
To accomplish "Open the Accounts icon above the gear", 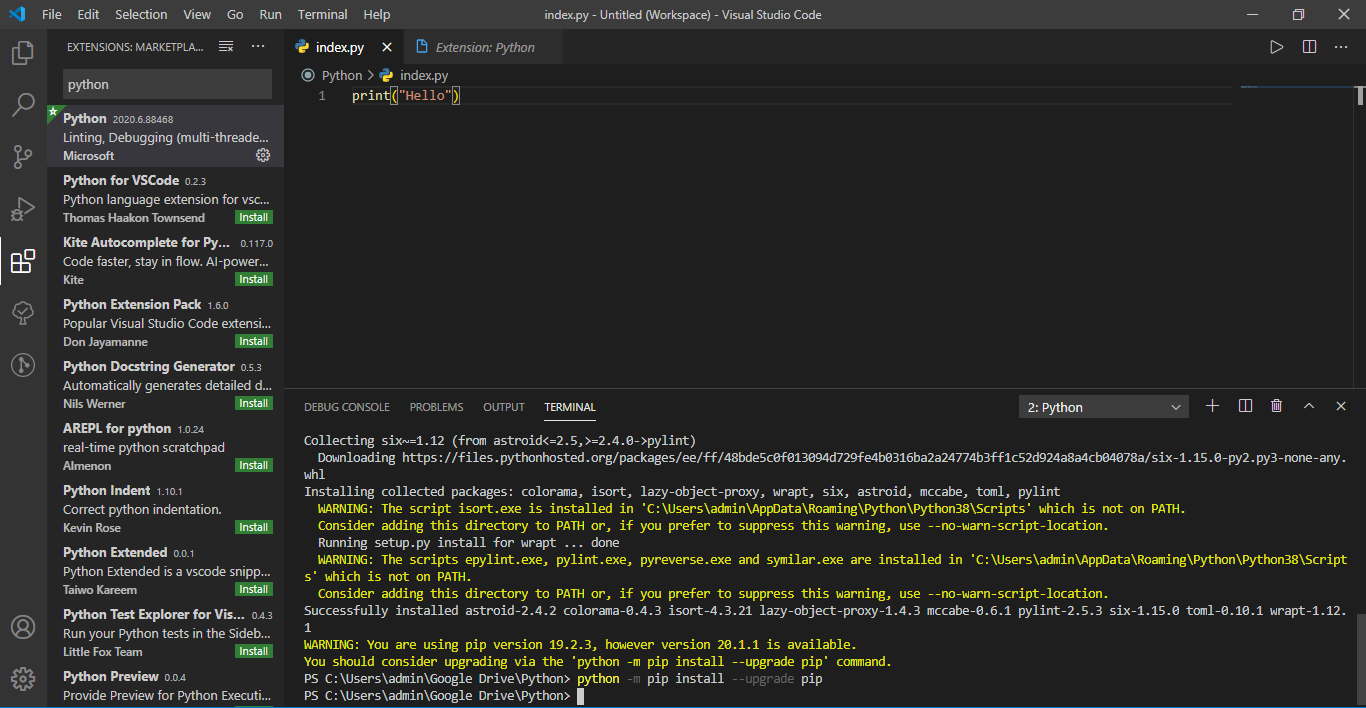I will tap(22, 626).
